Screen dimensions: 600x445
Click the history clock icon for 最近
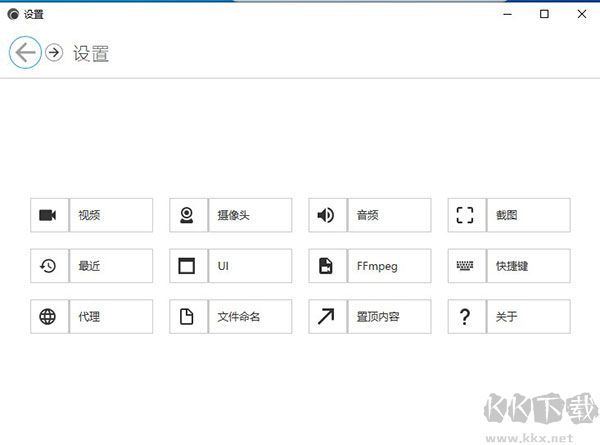48,266
